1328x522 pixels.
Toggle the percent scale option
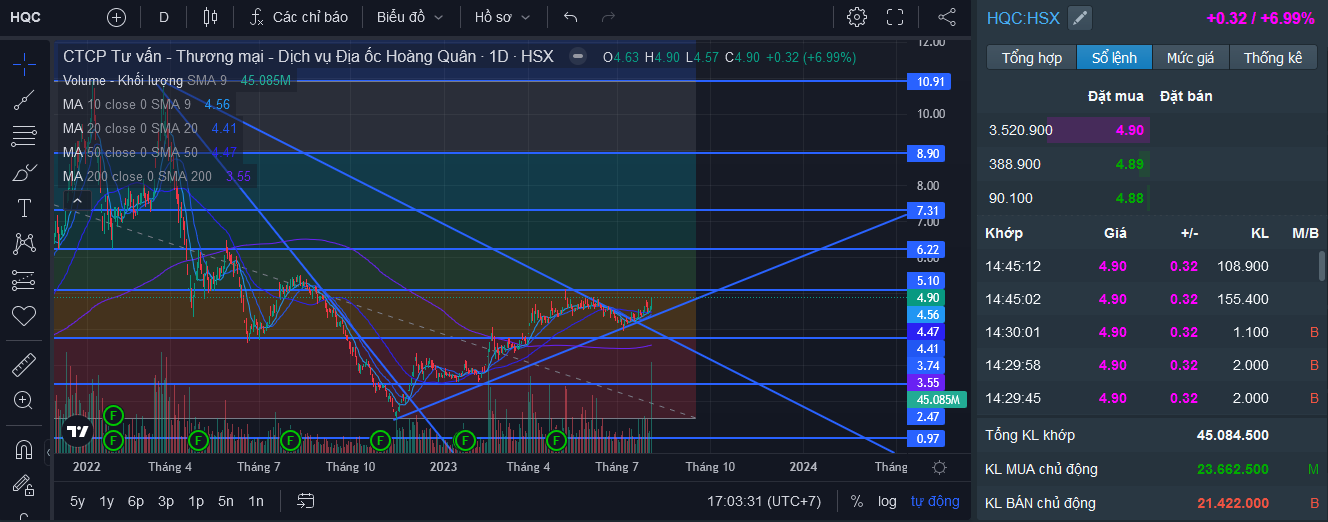[857, 501]
